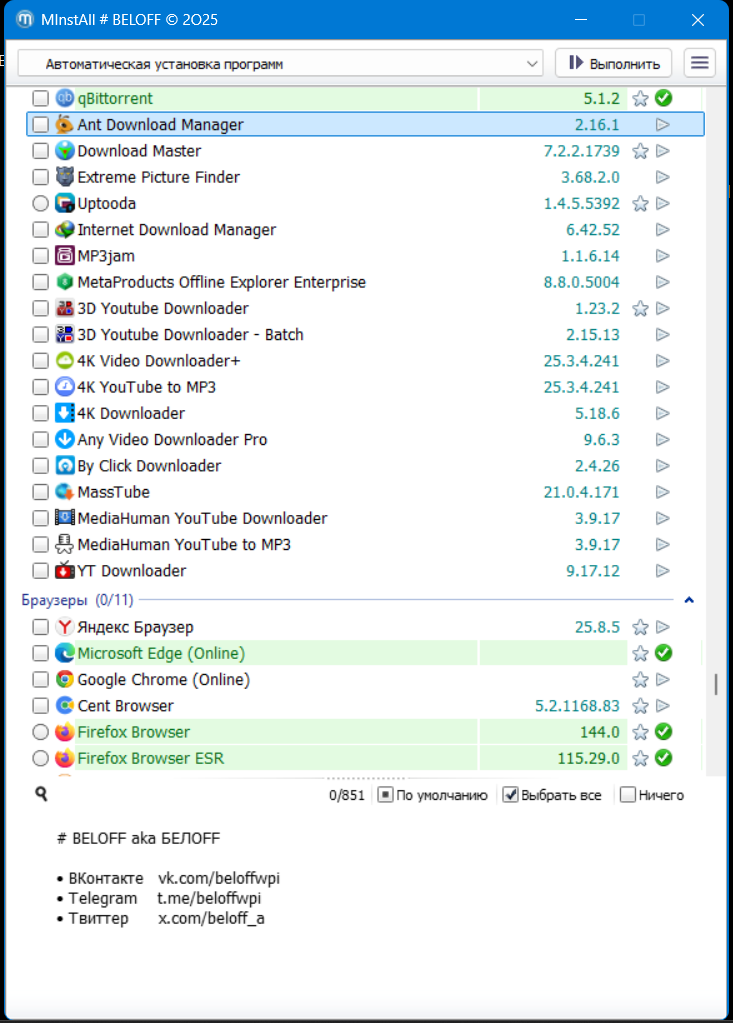Collapse the Браузеры section chevron
733x1023 pixels.
(688, 600)
